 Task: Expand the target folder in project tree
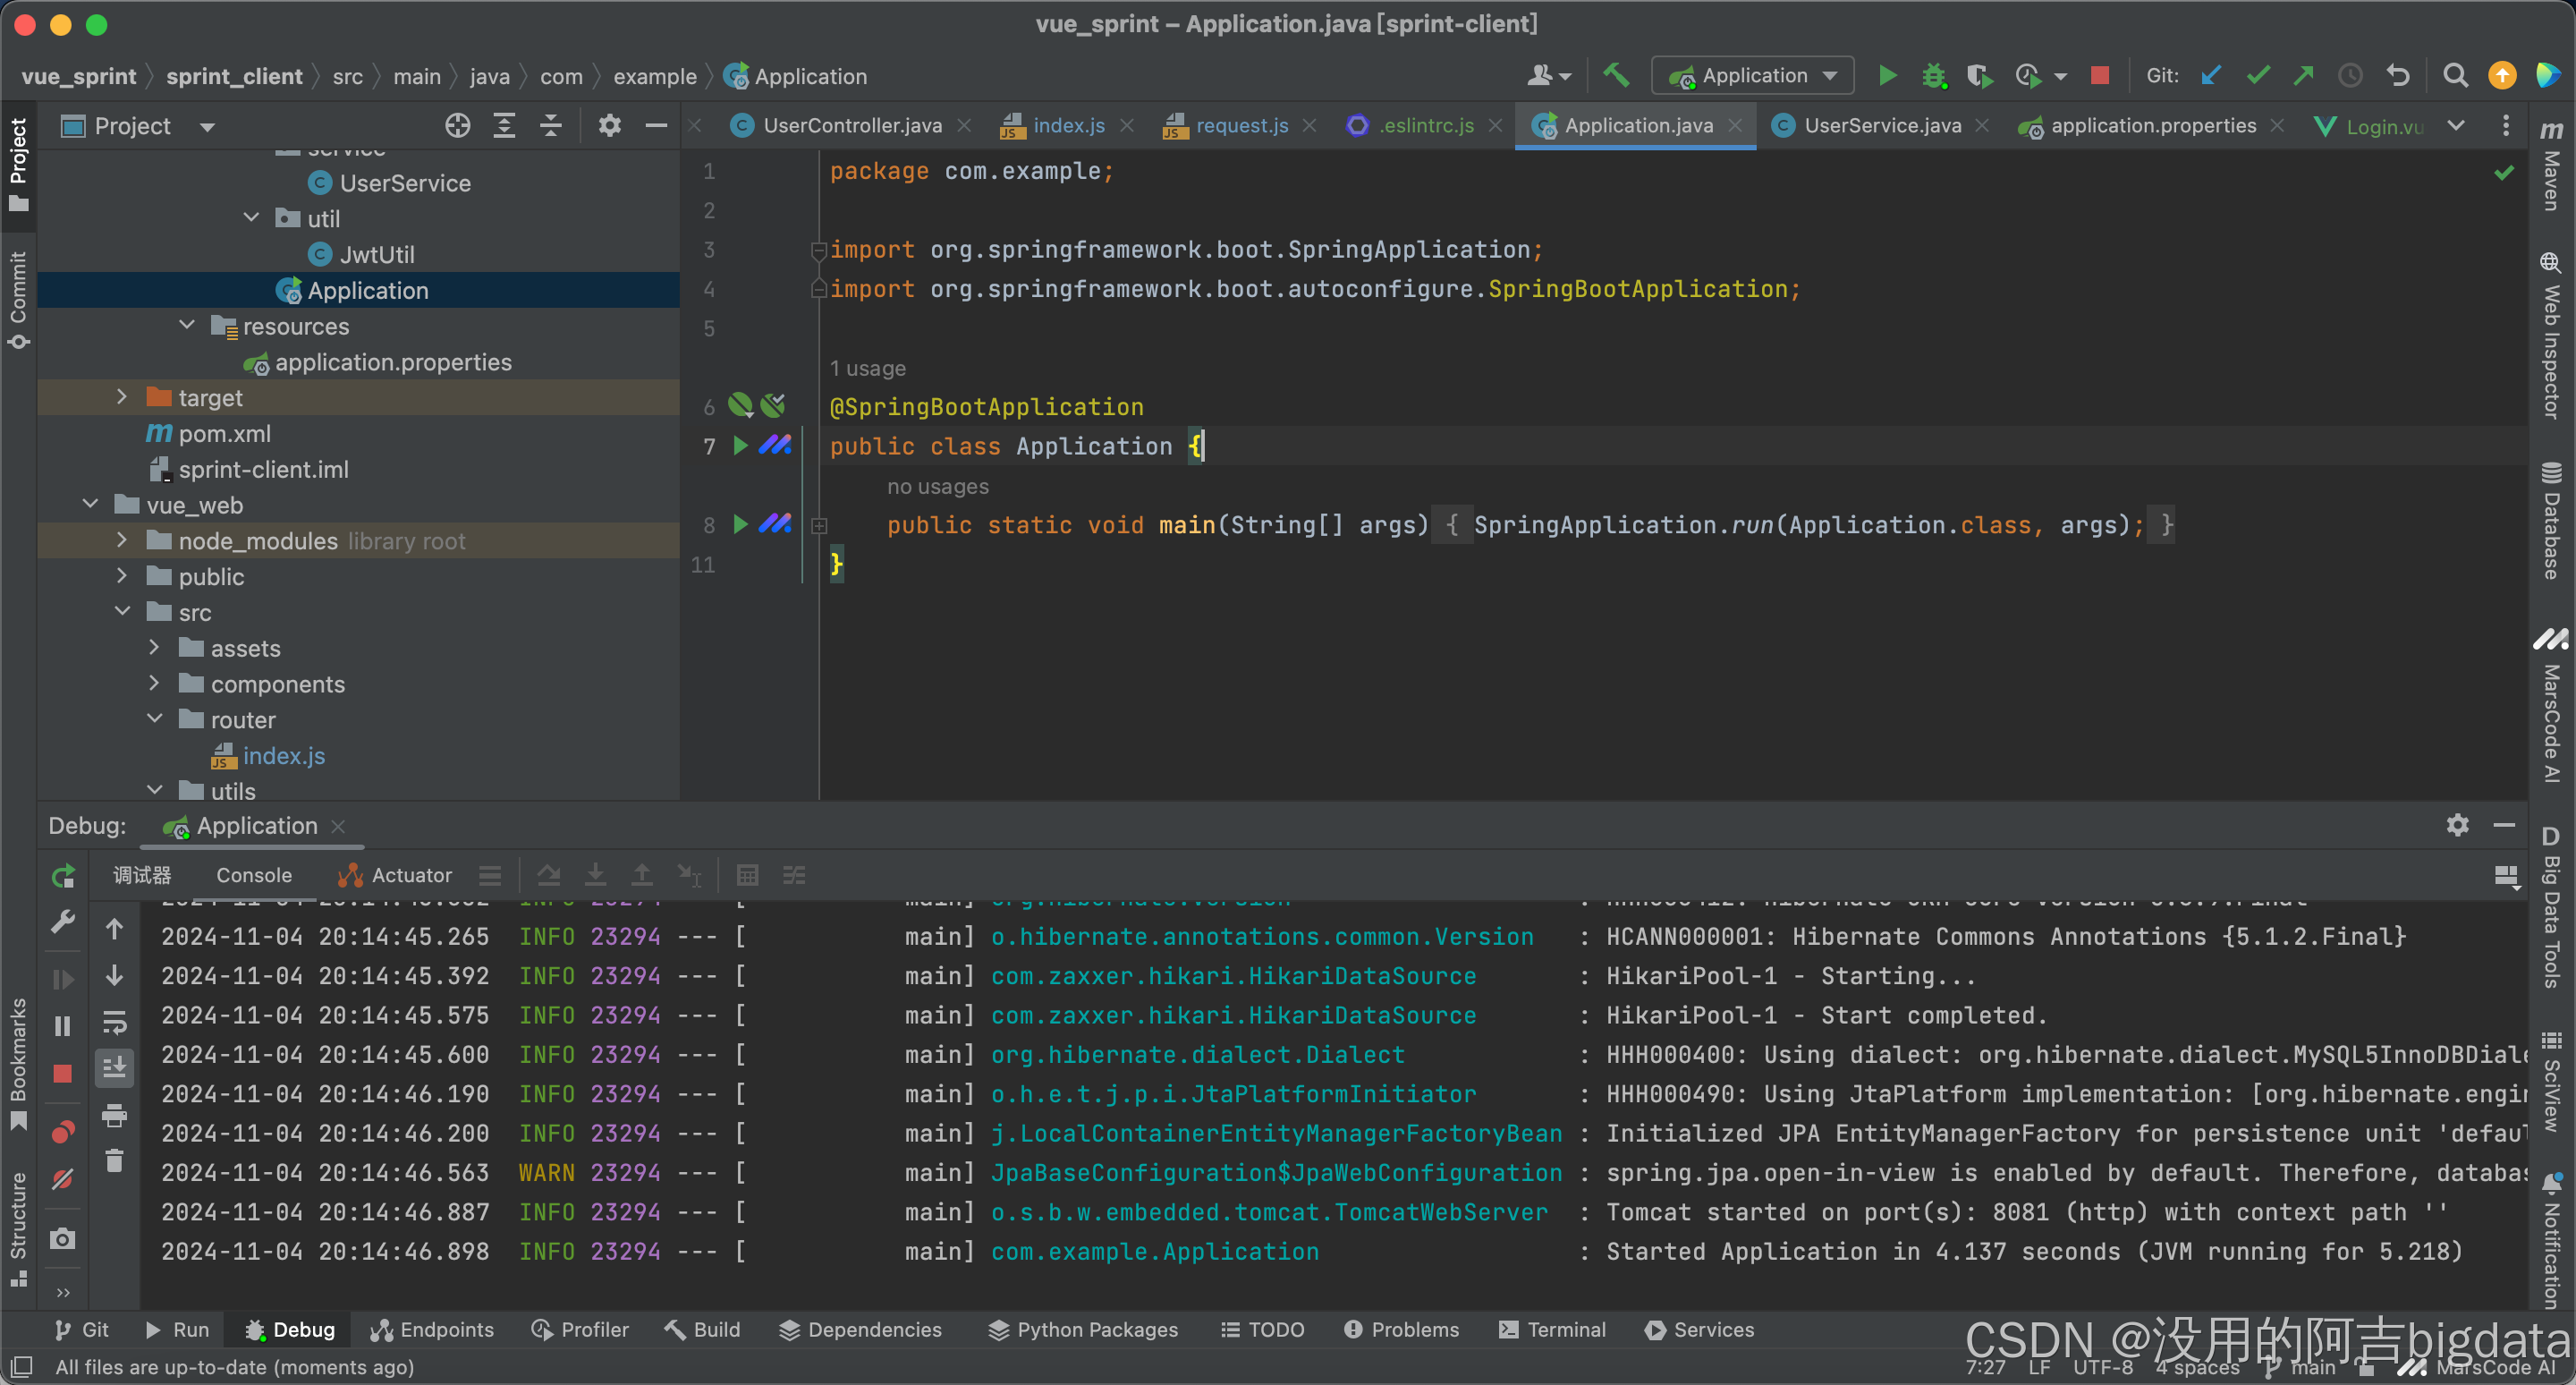click(x=122, y=397)
